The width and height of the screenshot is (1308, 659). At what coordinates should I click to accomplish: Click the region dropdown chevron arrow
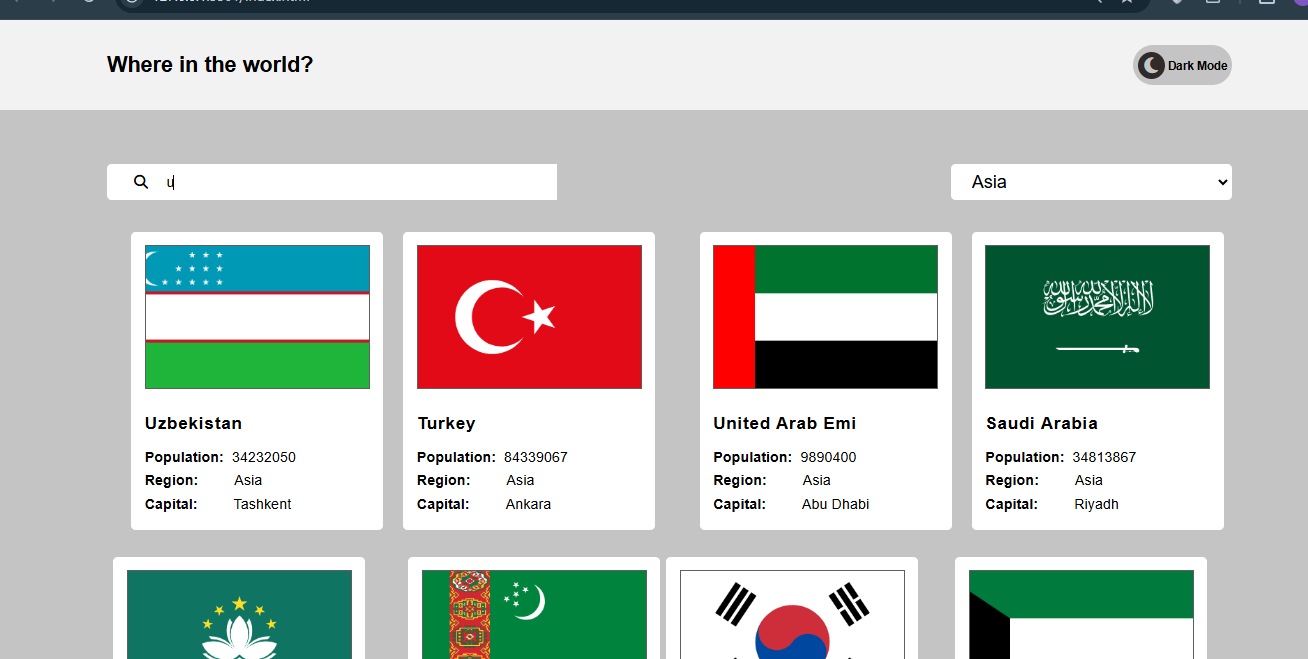click(x=1221, y=182)
